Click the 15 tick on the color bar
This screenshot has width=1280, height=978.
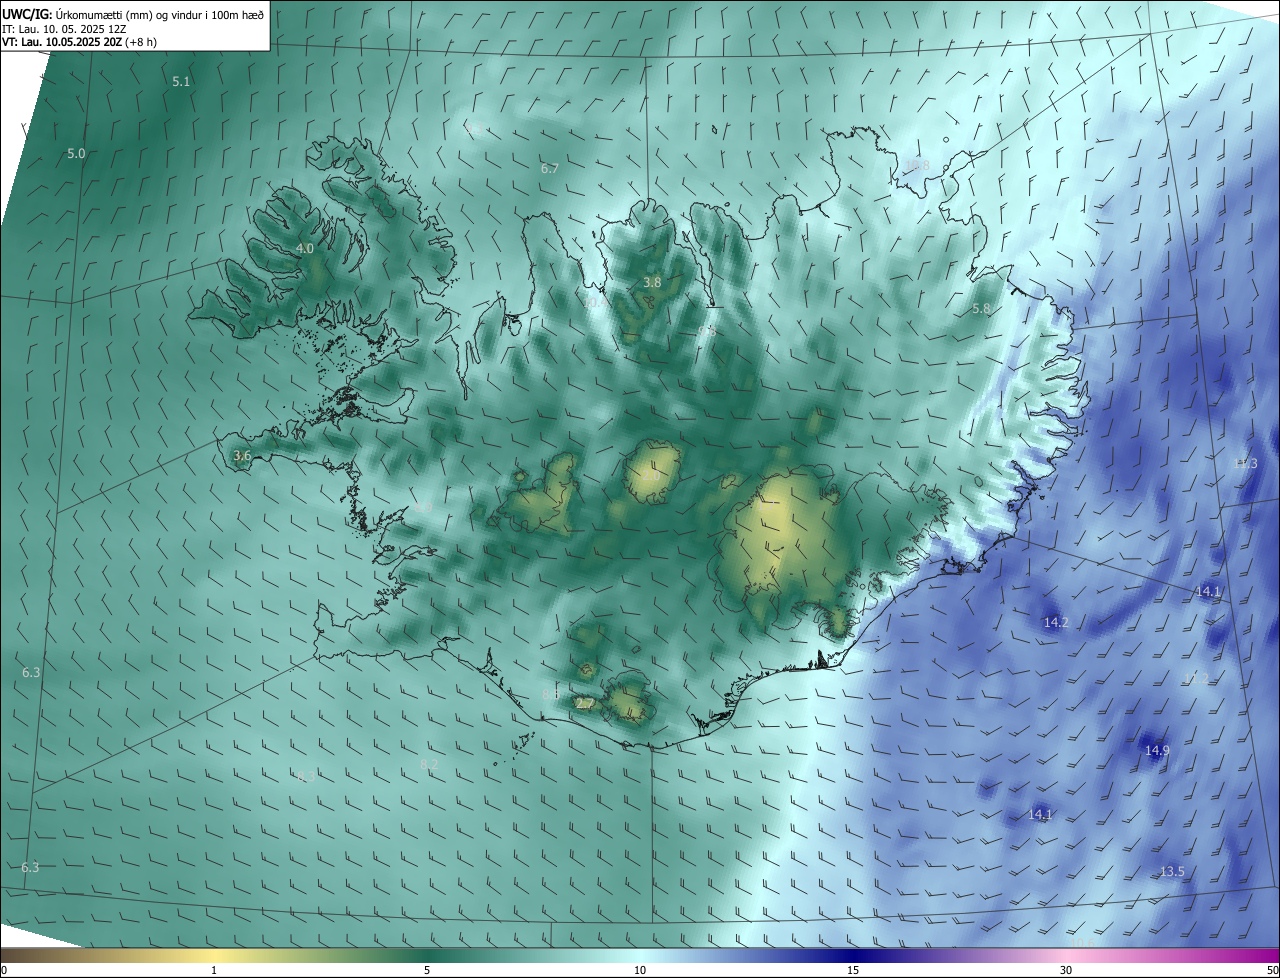pos(853,970)
